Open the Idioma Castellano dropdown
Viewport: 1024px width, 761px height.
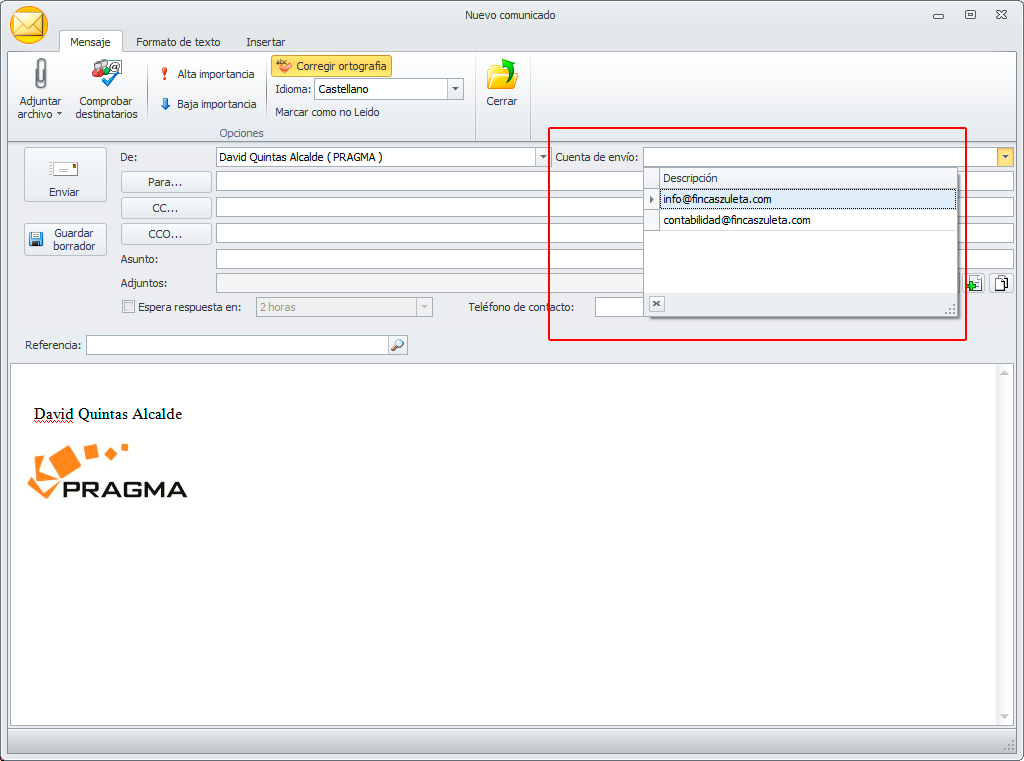click(455, 89)
